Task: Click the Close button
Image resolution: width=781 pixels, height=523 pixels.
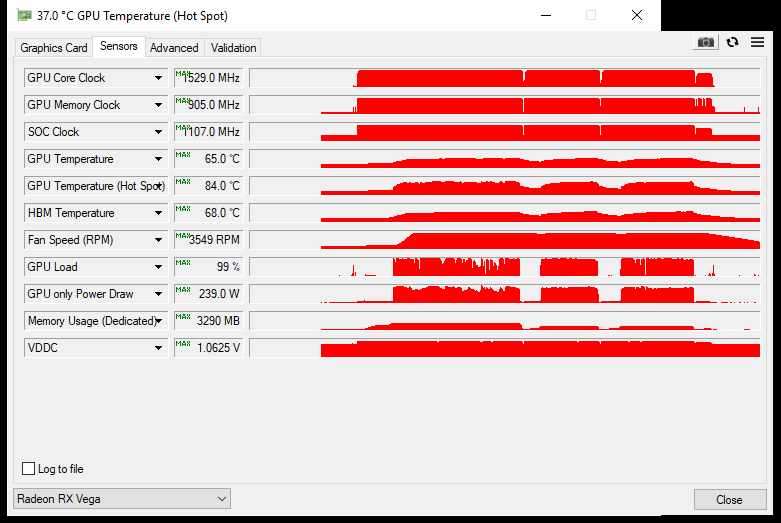Action: pos(730,500)
